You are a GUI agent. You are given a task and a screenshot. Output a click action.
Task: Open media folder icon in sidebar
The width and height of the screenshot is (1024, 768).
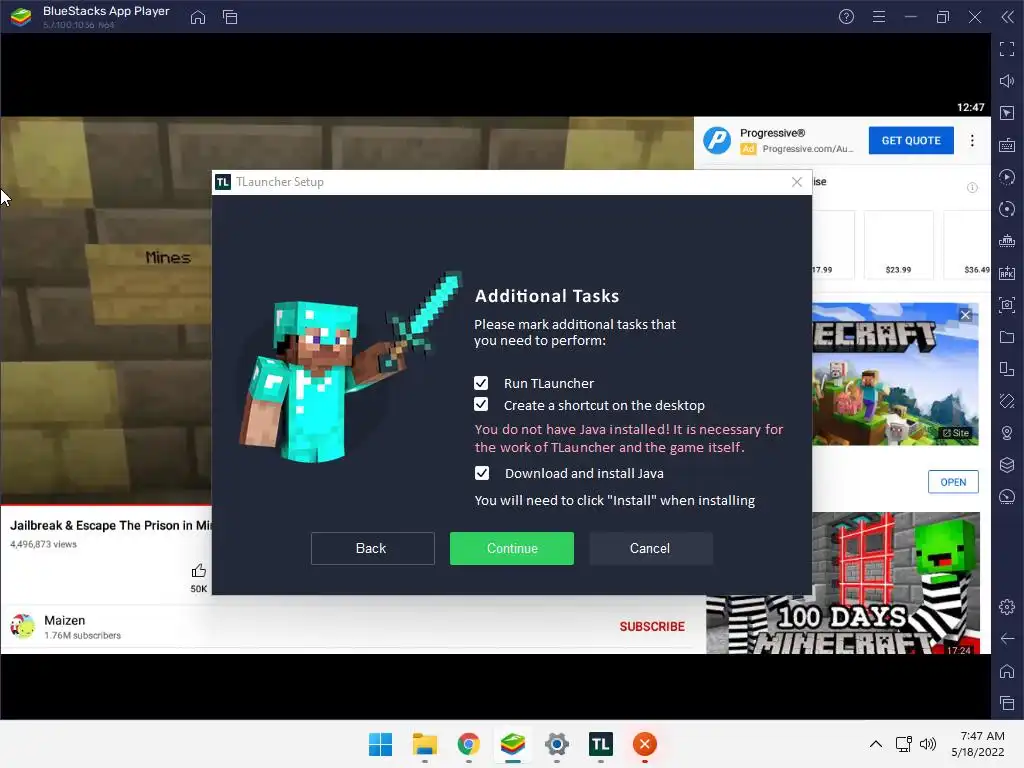click(1006, 337)
